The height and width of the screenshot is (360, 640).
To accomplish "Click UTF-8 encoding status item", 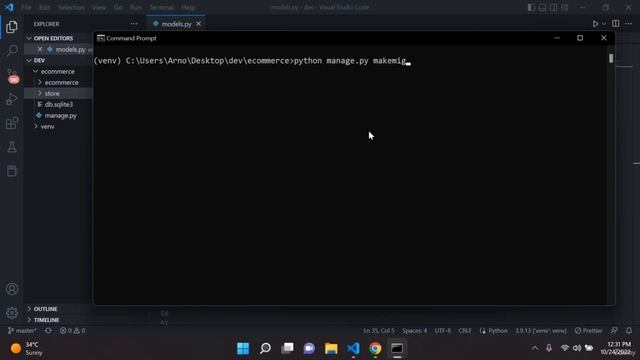I will 442,331.
